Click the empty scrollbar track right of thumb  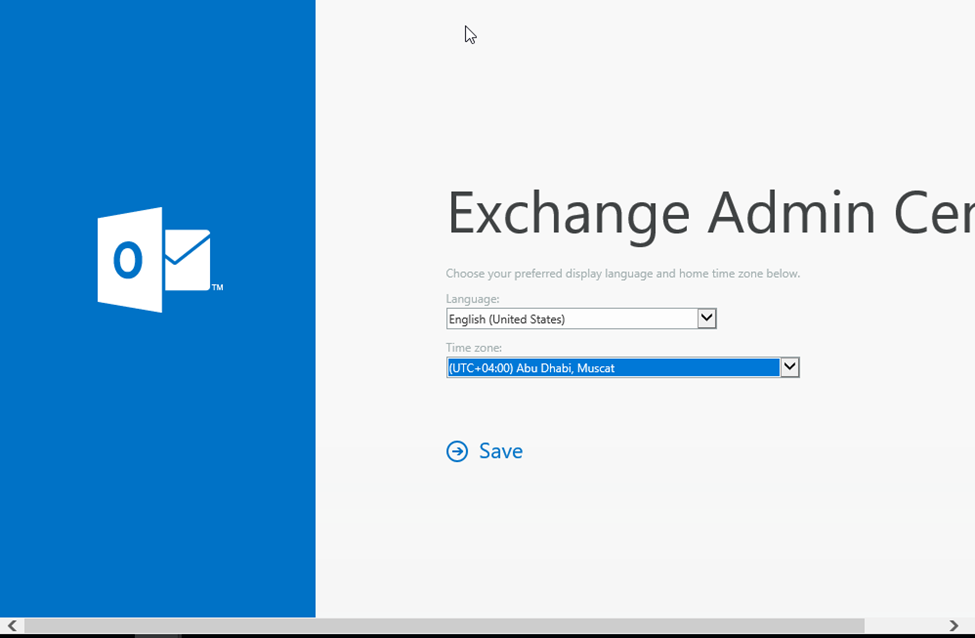(x=903, y=626)
